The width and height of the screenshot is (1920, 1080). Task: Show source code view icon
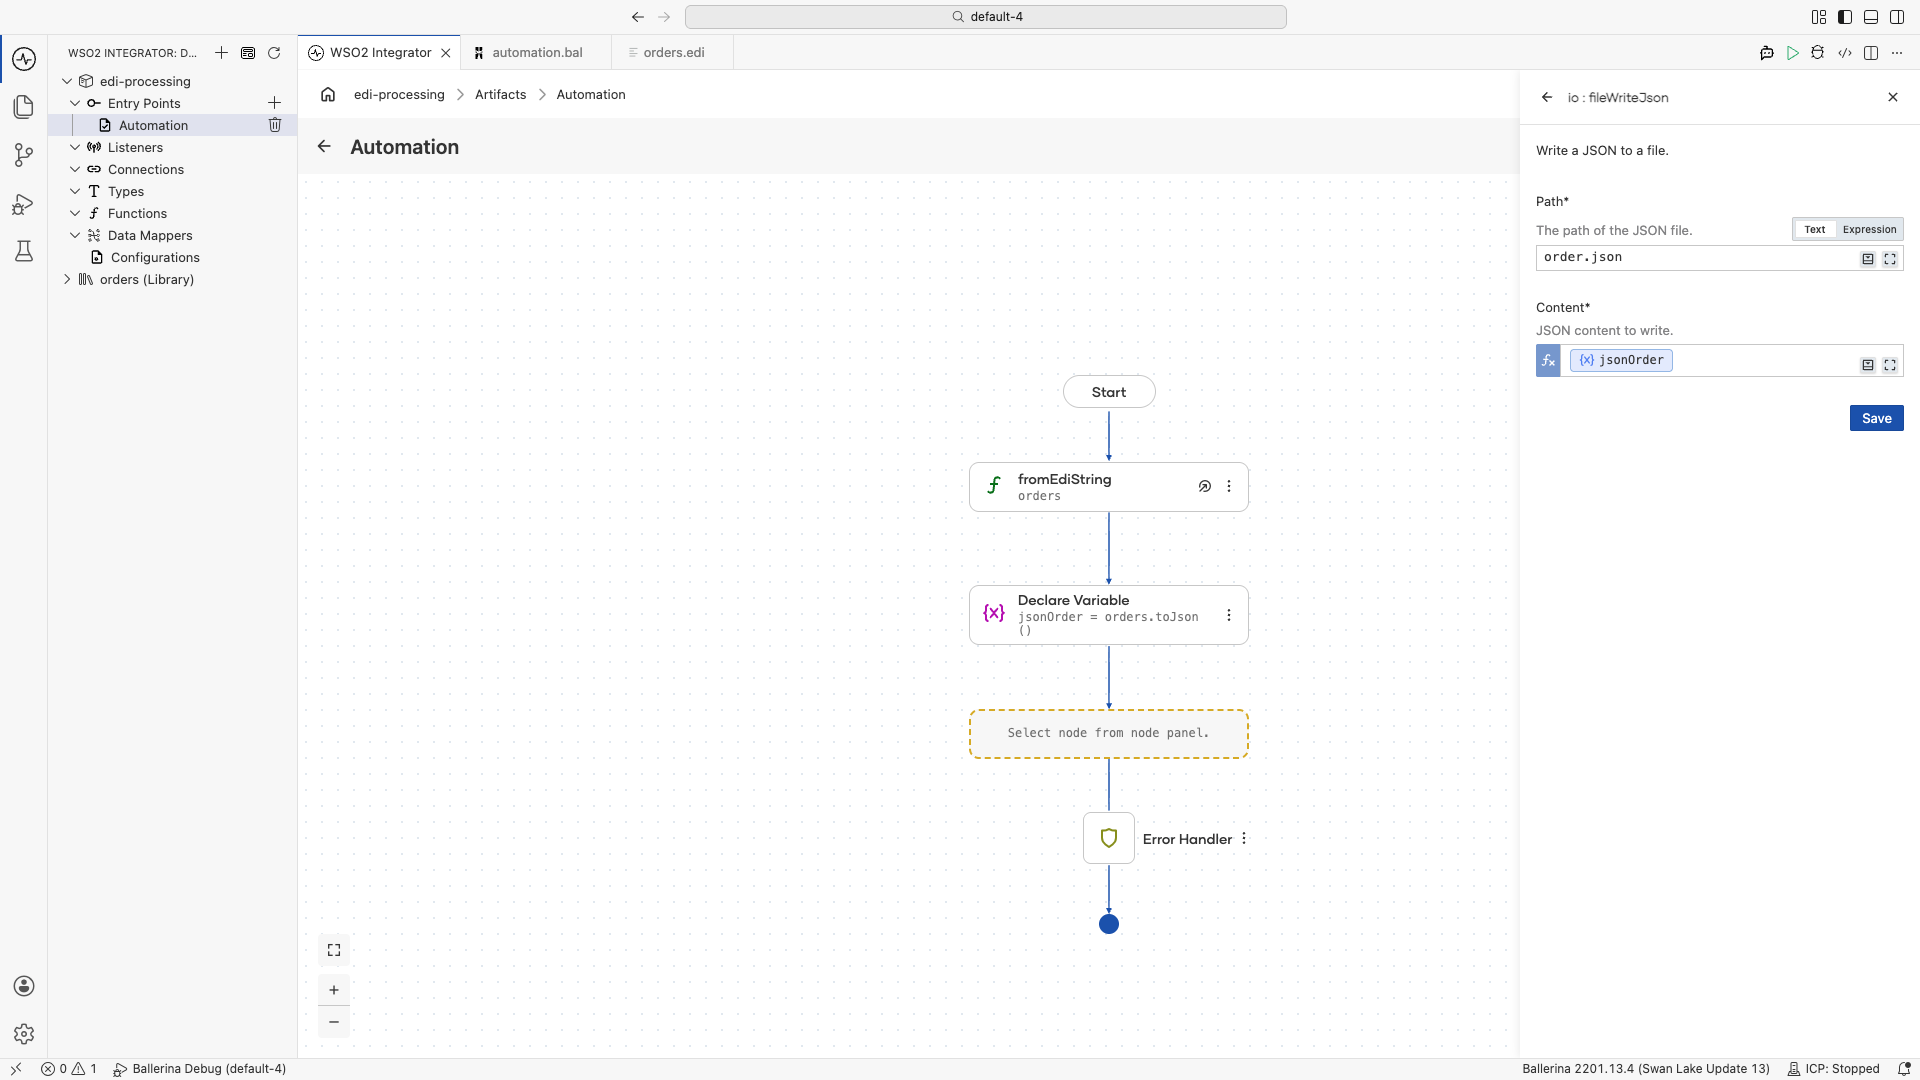point(1845,53)
